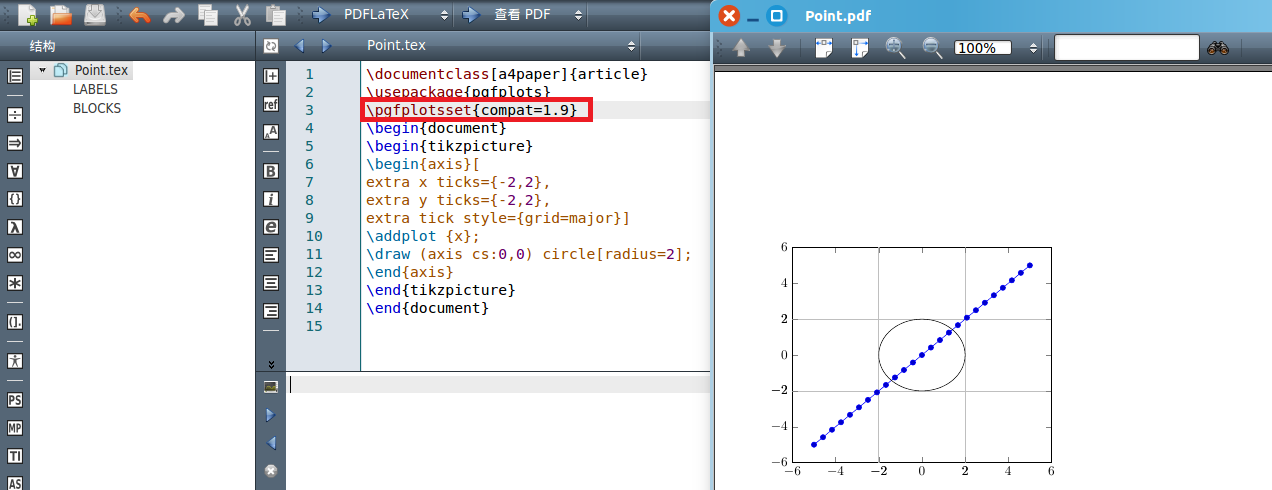The height and width of the screenshot is (490, 1272).
Task: Insert a reference using the ref icon
Action: 270,104
